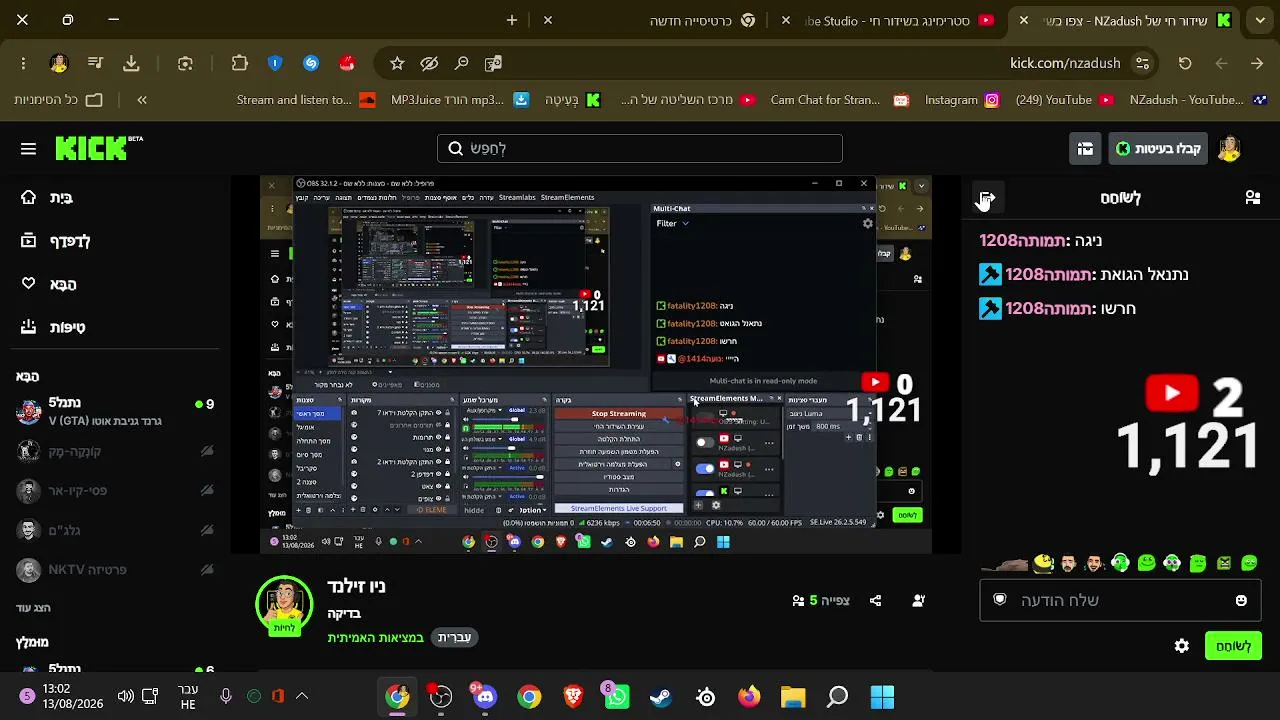The width and height of the screenshot is (1280, 720).
Task: Collapse the chat panel with arrow icon
Action: click(986, 198)
